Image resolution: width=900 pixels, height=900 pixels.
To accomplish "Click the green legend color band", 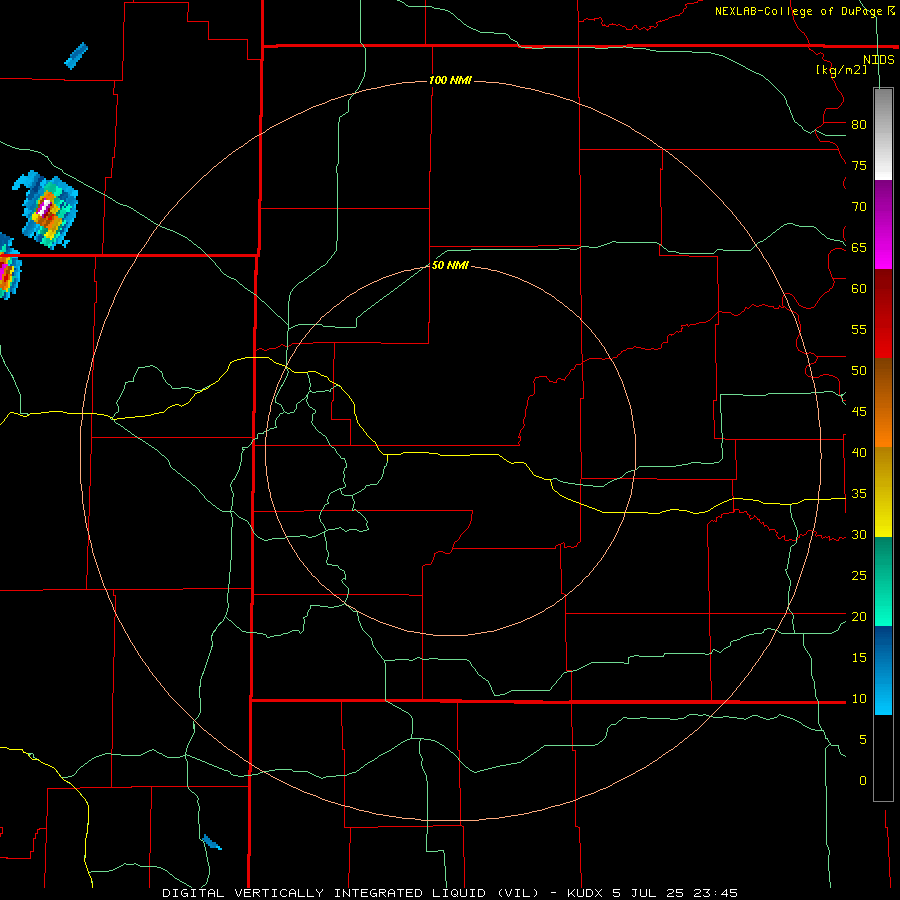I will coord(883,581).
